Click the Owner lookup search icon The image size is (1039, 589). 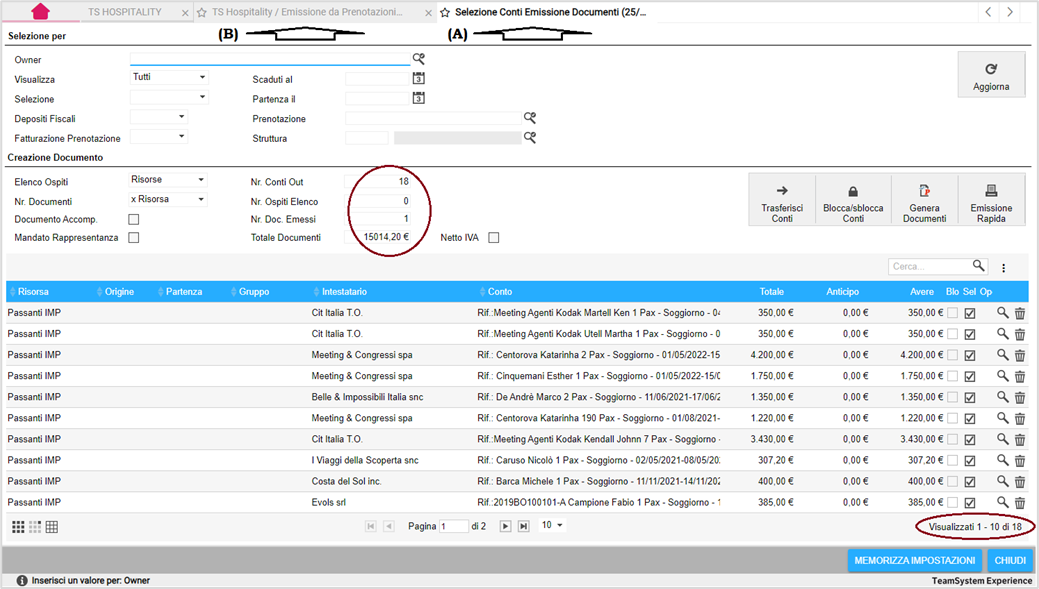[x=419, y=59]
